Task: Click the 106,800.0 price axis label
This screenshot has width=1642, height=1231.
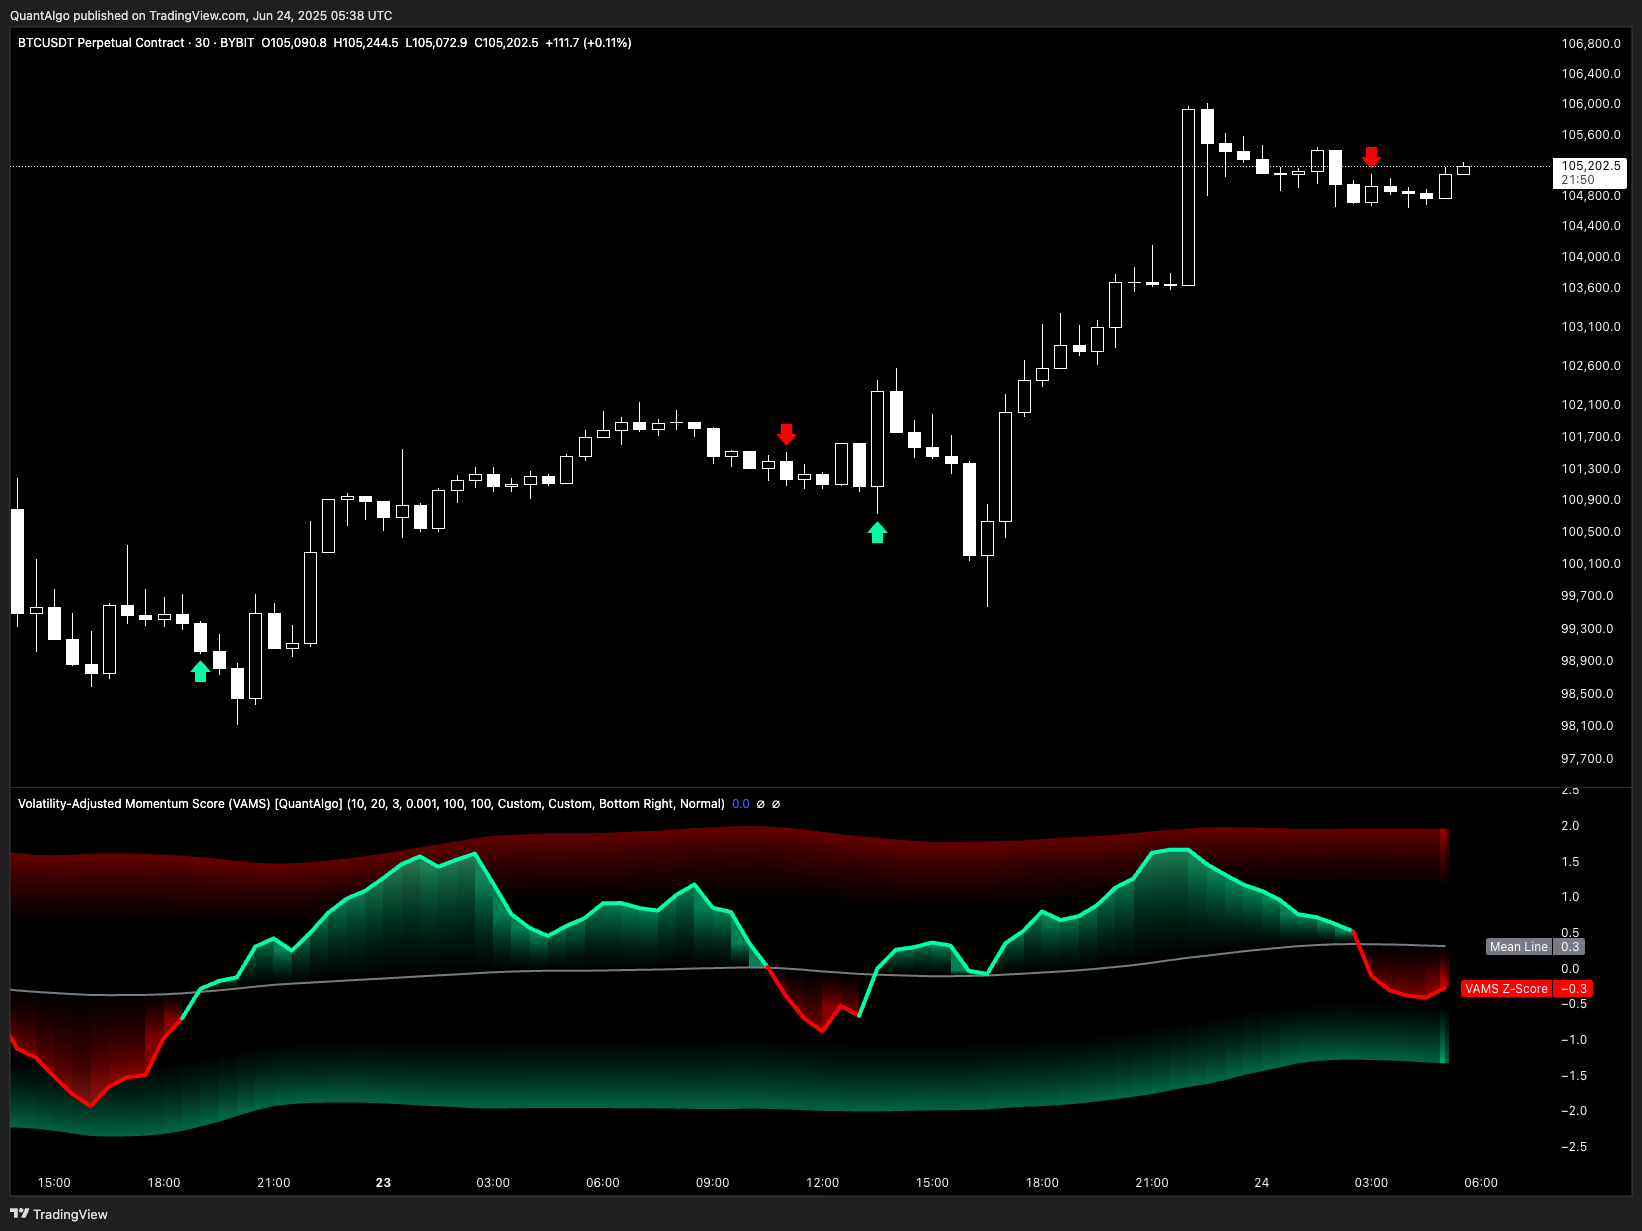Action: [1591, 44]
